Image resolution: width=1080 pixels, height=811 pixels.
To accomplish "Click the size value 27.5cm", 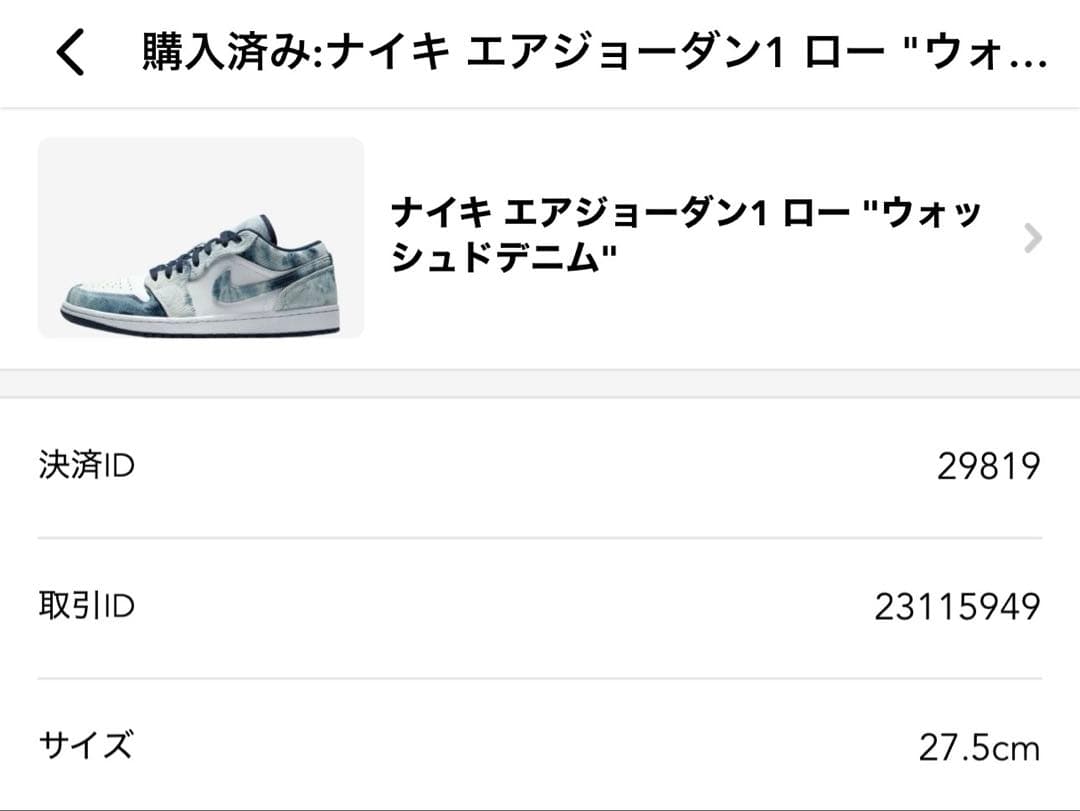I will click(x=979, y=747).
